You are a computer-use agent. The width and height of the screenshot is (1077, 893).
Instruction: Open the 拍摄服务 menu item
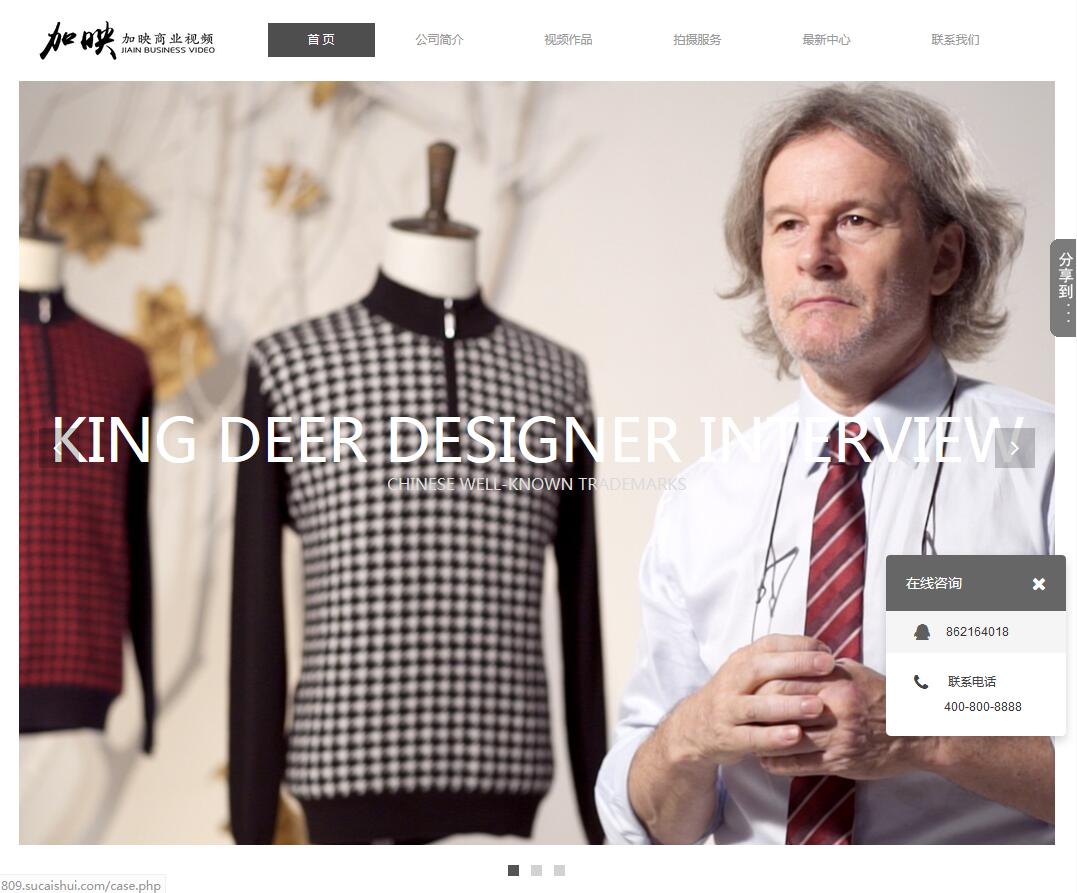[697, 40]
